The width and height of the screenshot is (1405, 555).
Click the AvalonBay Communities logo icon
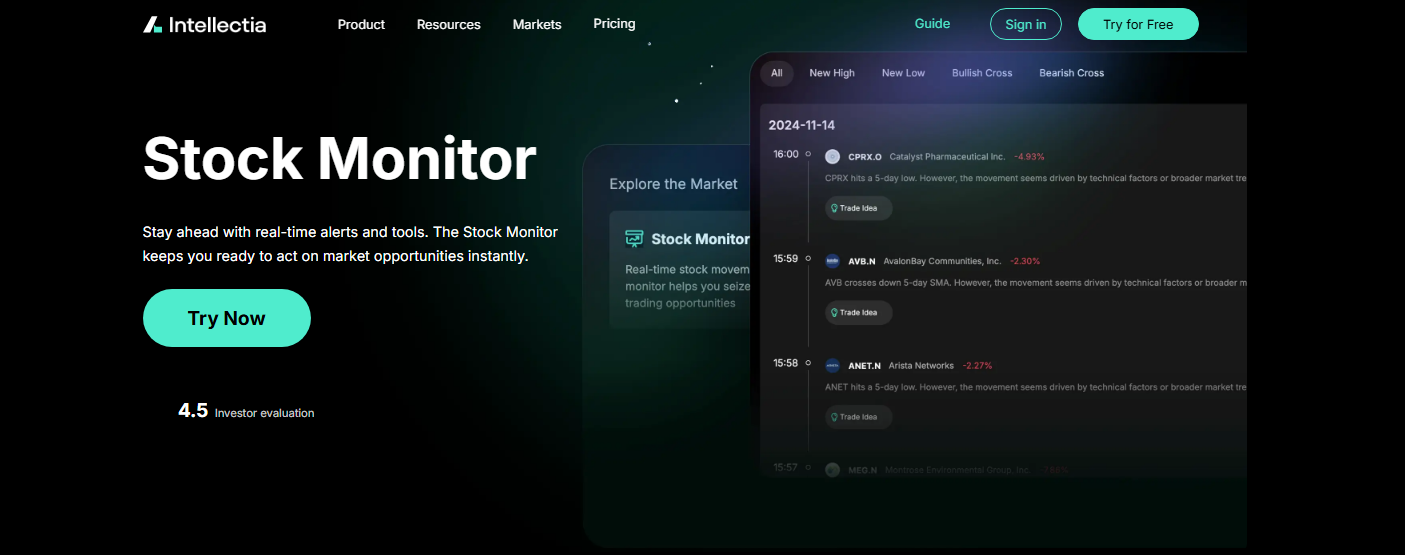pyautogui.click(x=832, y=260)
